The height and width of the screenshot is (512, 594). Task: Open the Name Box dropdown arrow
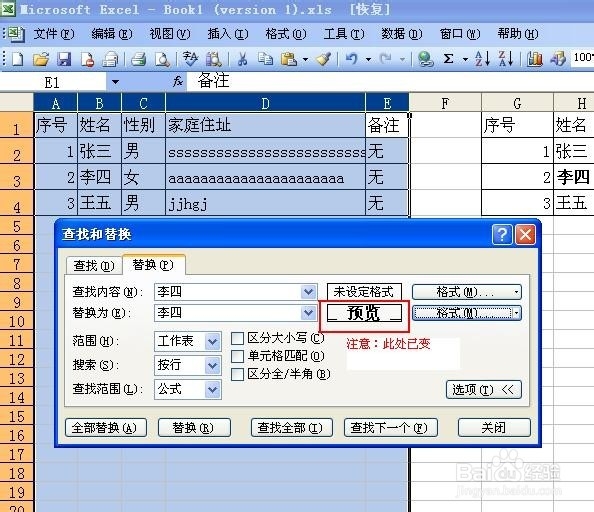[x=115, y=82]
